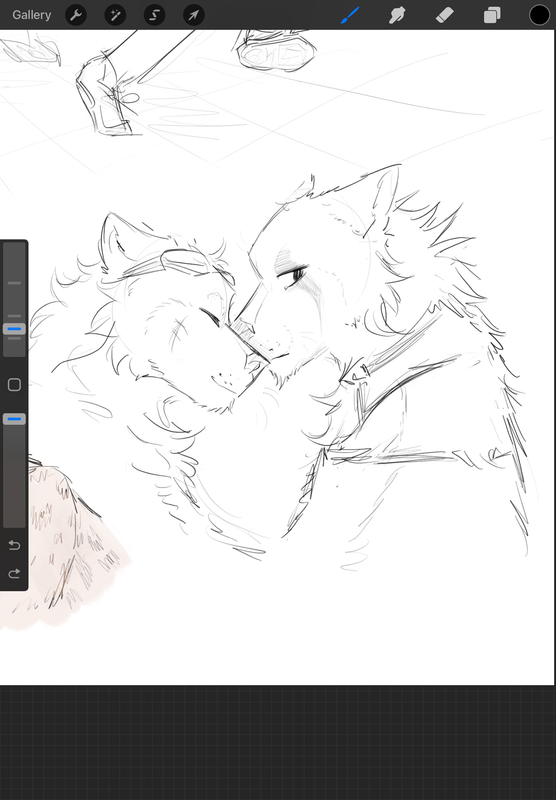Open the black color picker swatch
556x800 pixels.
click(x=539, y=15)
